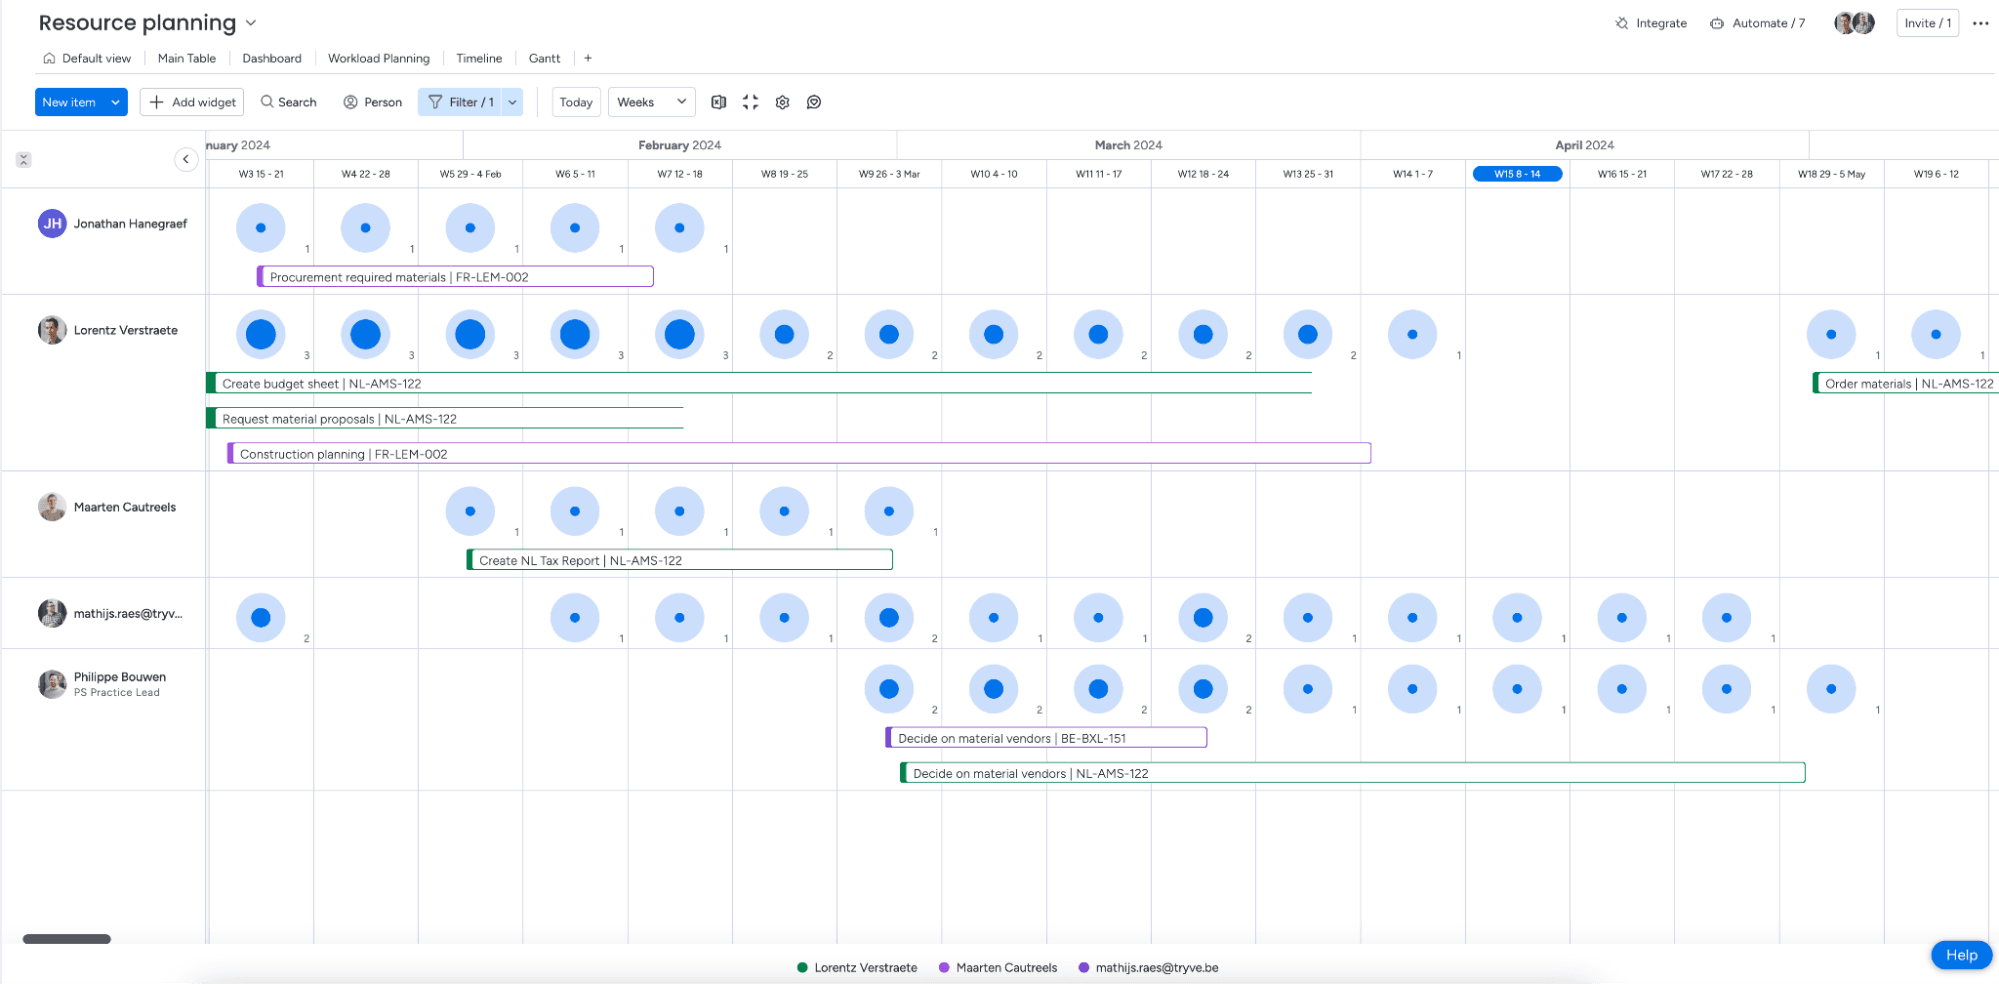Open the three-dot board options menu
Screen dimensions: 1999x984
(1980, 23)
